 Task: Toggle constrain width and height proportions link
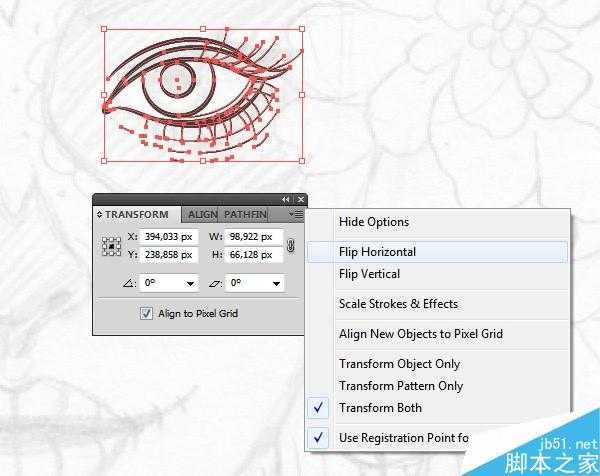pyautogui.click(x=290, y=246)
